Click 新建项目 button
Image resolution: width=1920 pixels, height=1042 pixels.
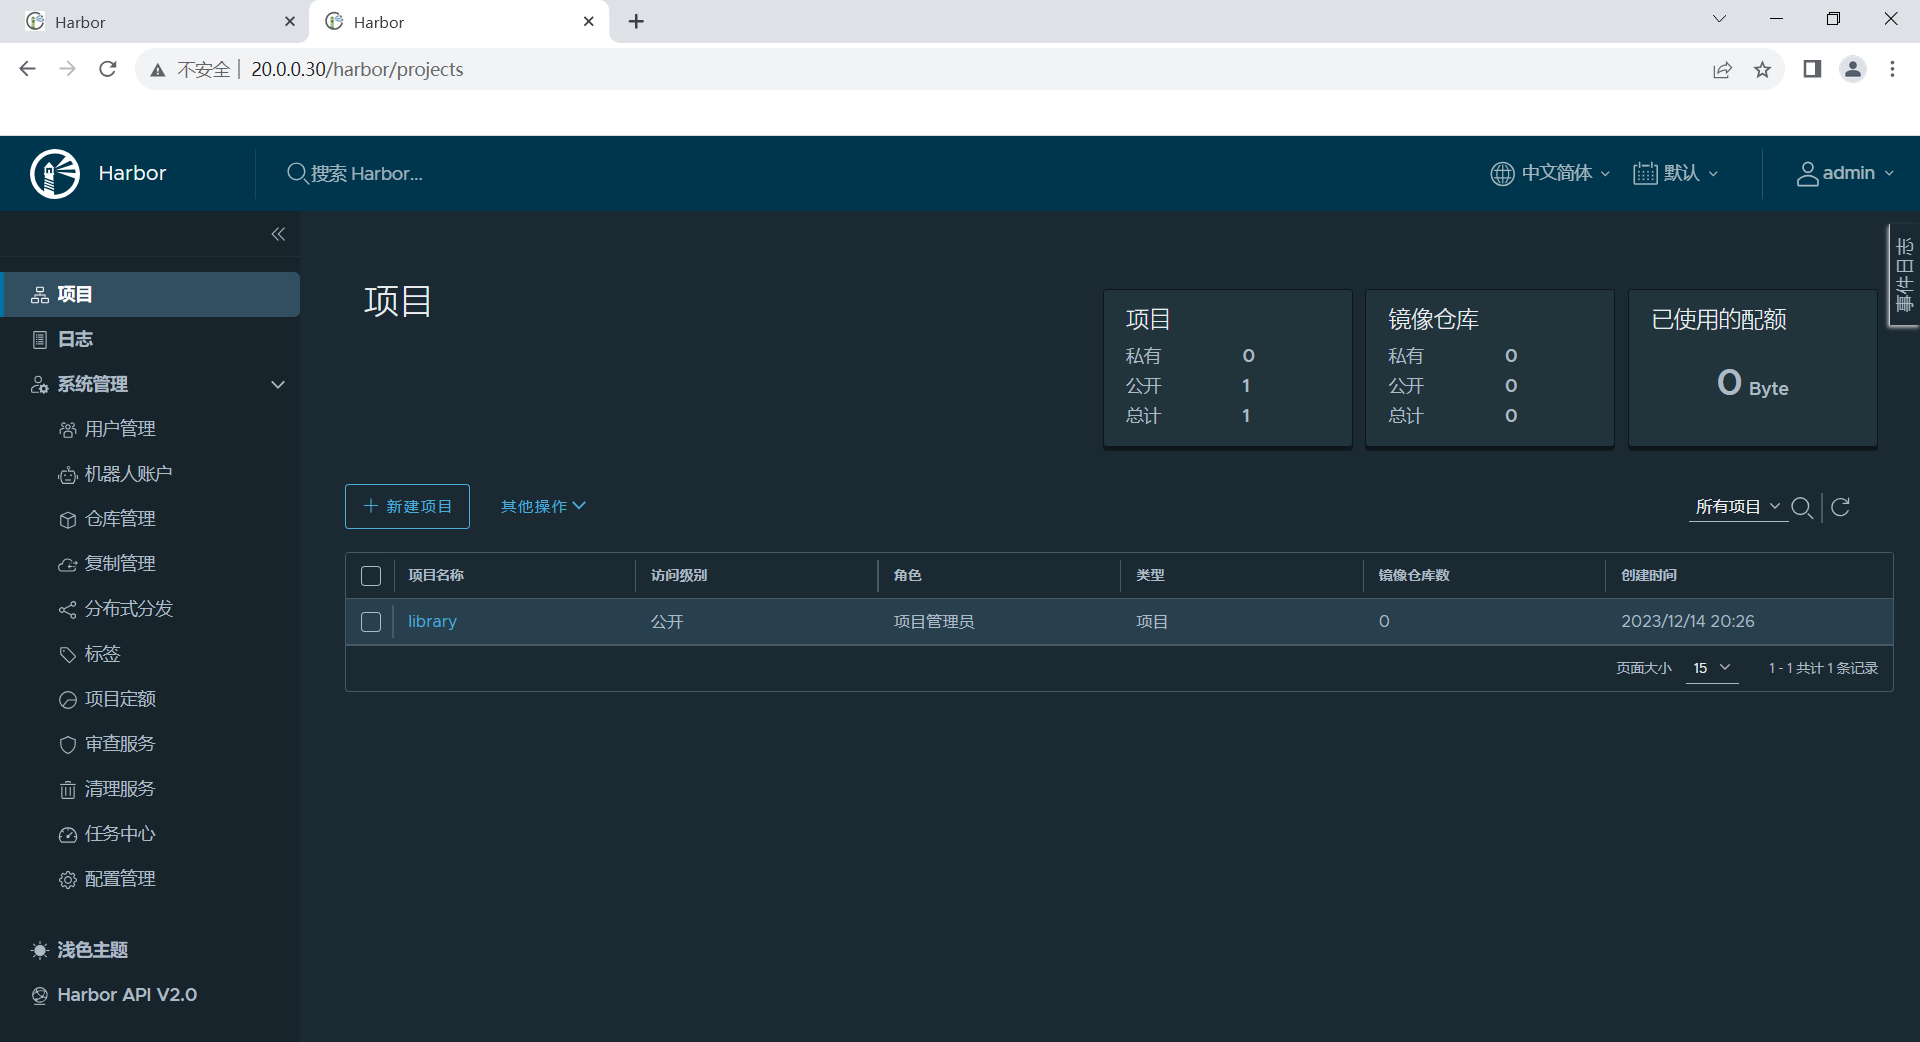(407, 506)
